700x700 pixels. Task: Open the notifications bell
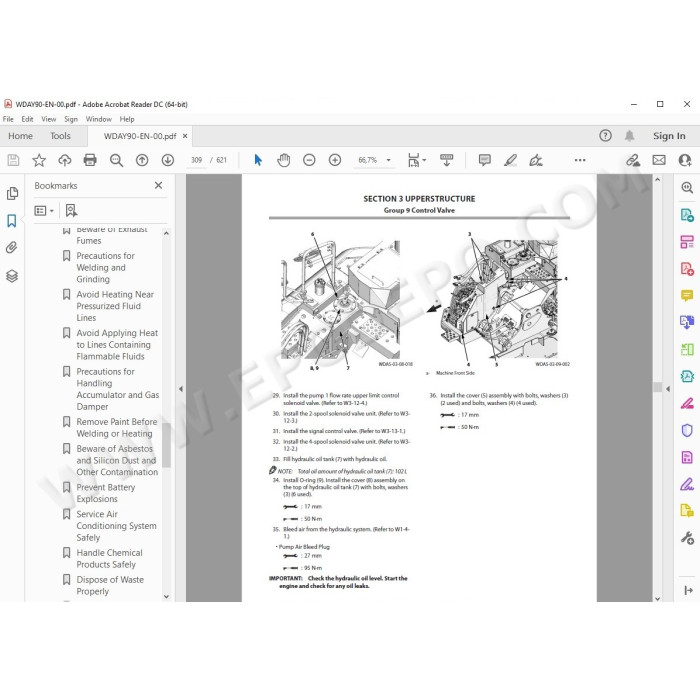point(629,136)
